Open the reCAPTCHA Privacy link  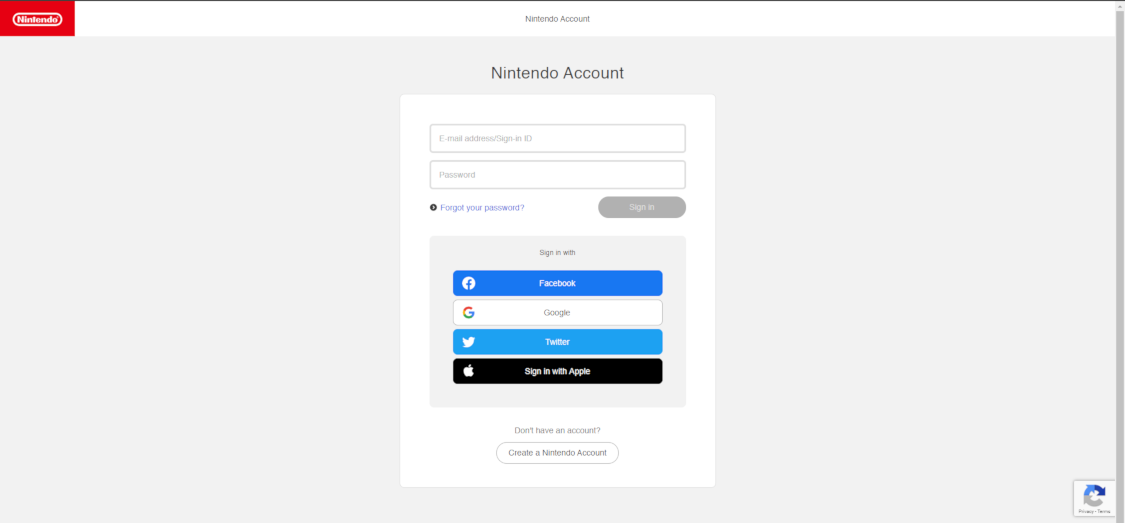pyautogui.click(x=1086, y=512)
